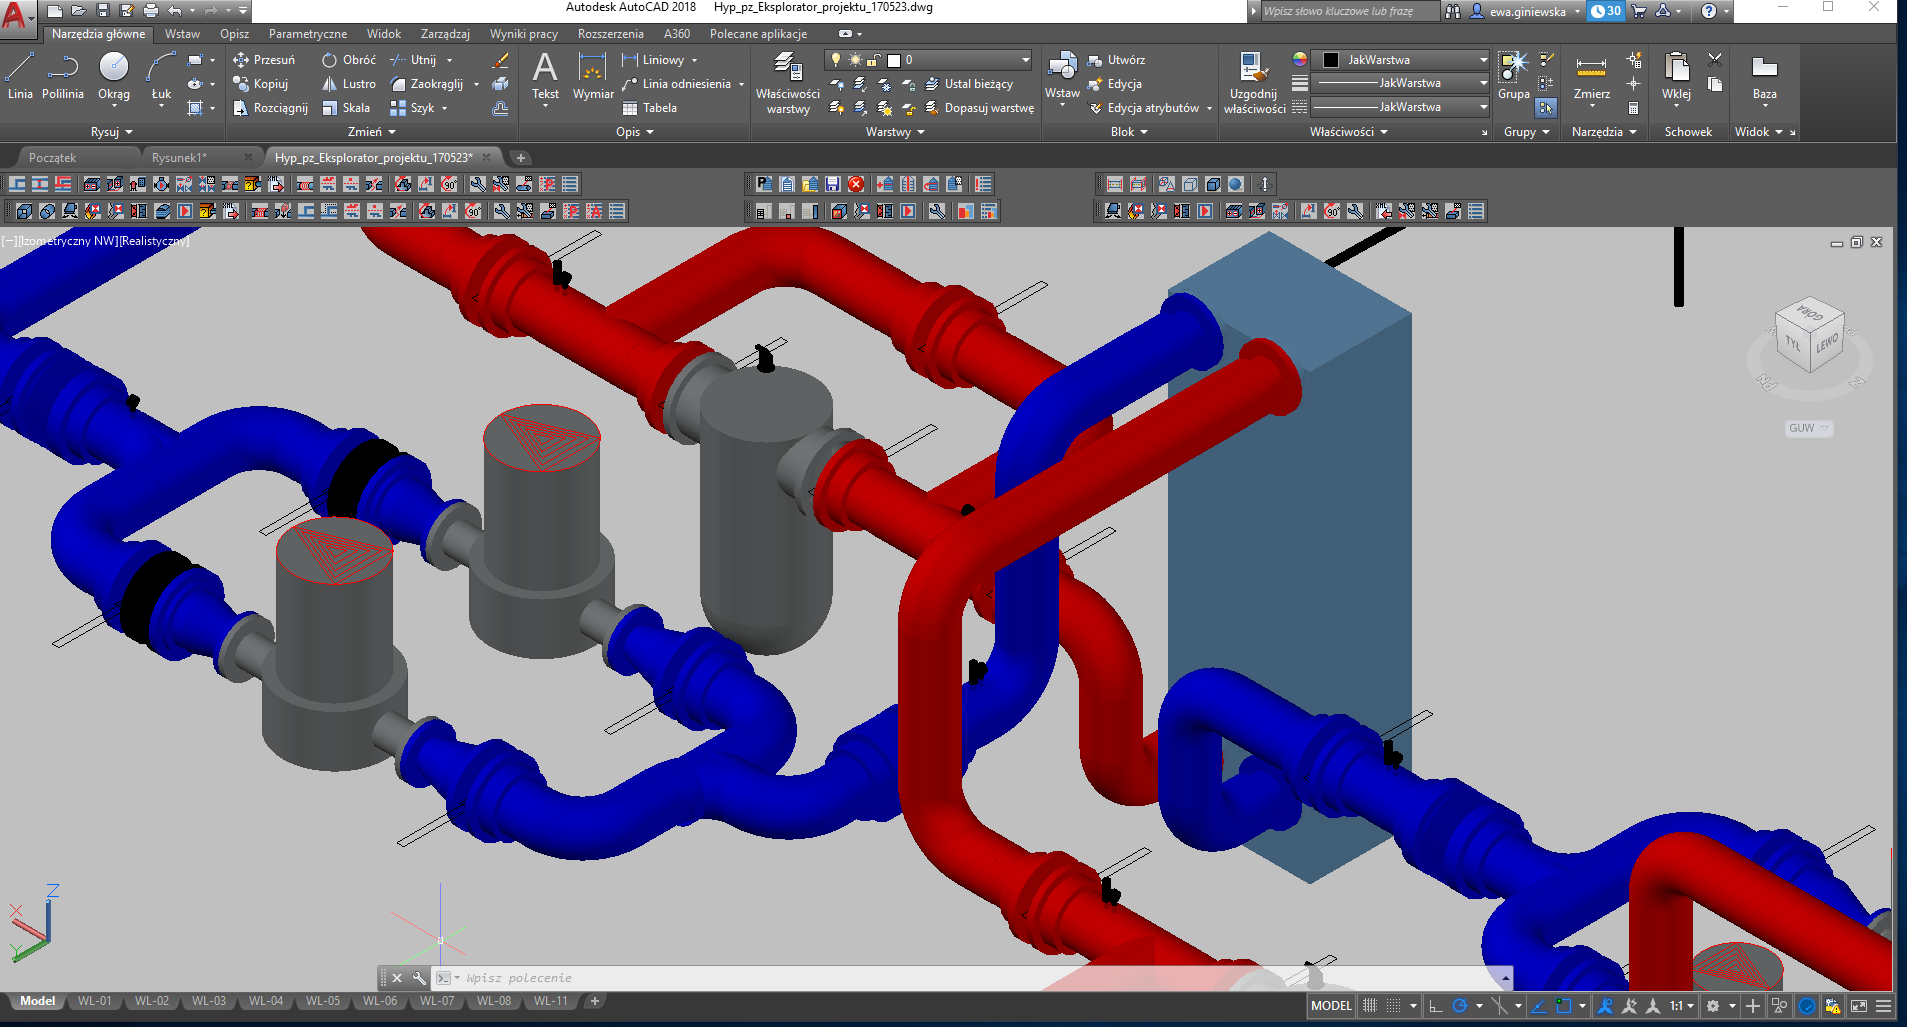Viewport: 1907px width, 1027px height.
Task: Open the GUW coordinate system dropdown
Action: [x=1808, y=428]
